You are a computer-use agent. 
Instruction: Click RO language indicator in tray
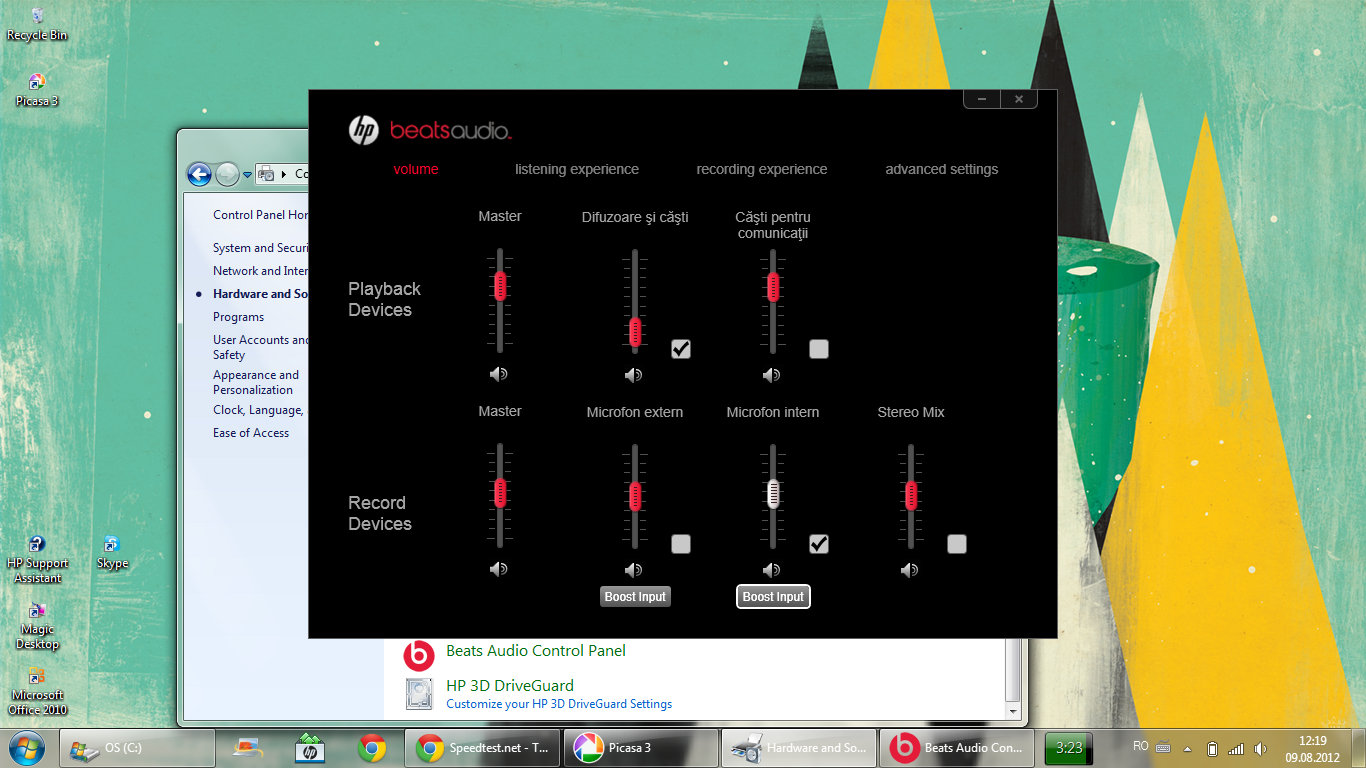point(1141,746)
